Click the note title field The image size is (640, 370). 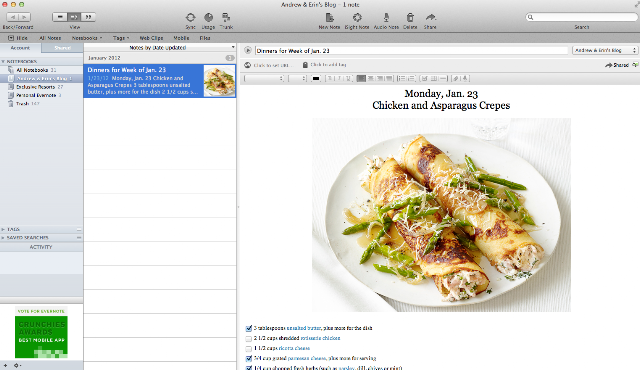(x=411, y=51)
